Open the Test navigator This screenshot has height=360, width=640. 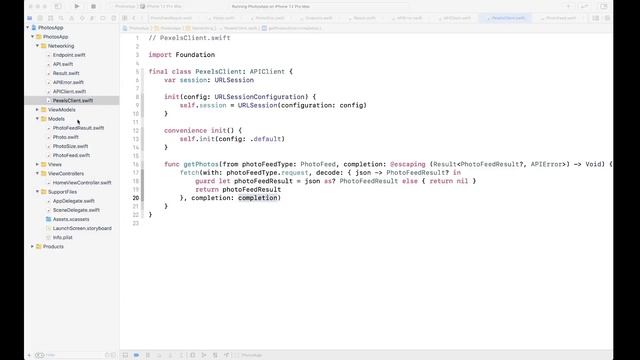82,18
